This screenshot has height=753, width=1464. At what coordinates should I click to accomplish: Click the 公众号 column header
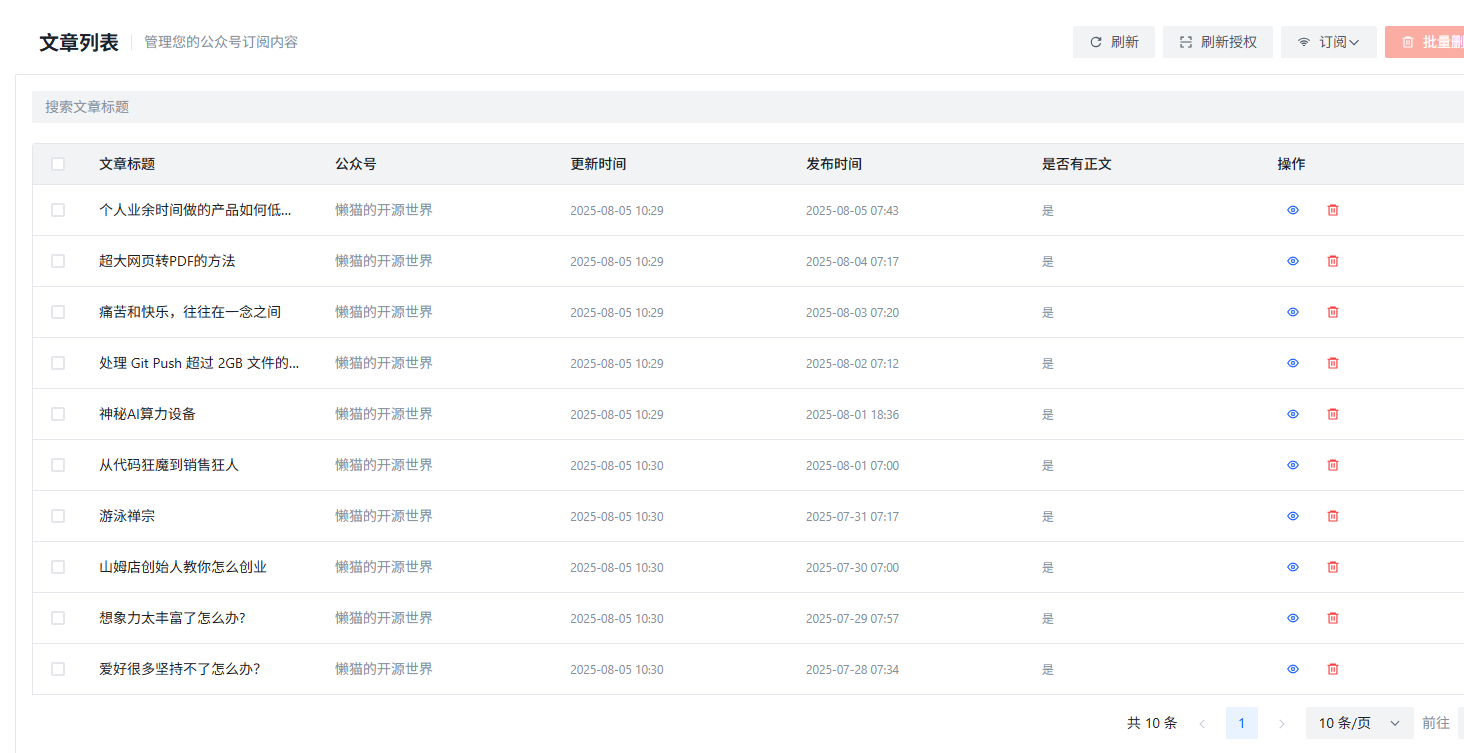point(356,164)
